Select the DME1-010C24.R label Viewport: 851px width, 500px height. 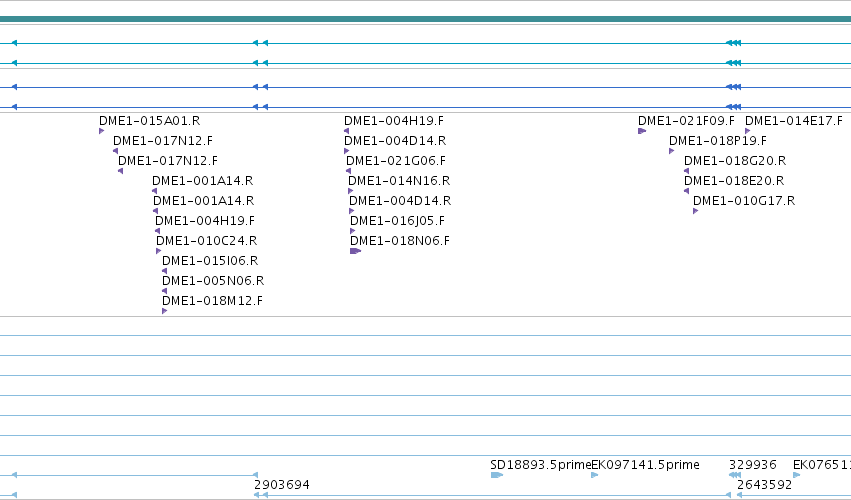tap(206, 240)
